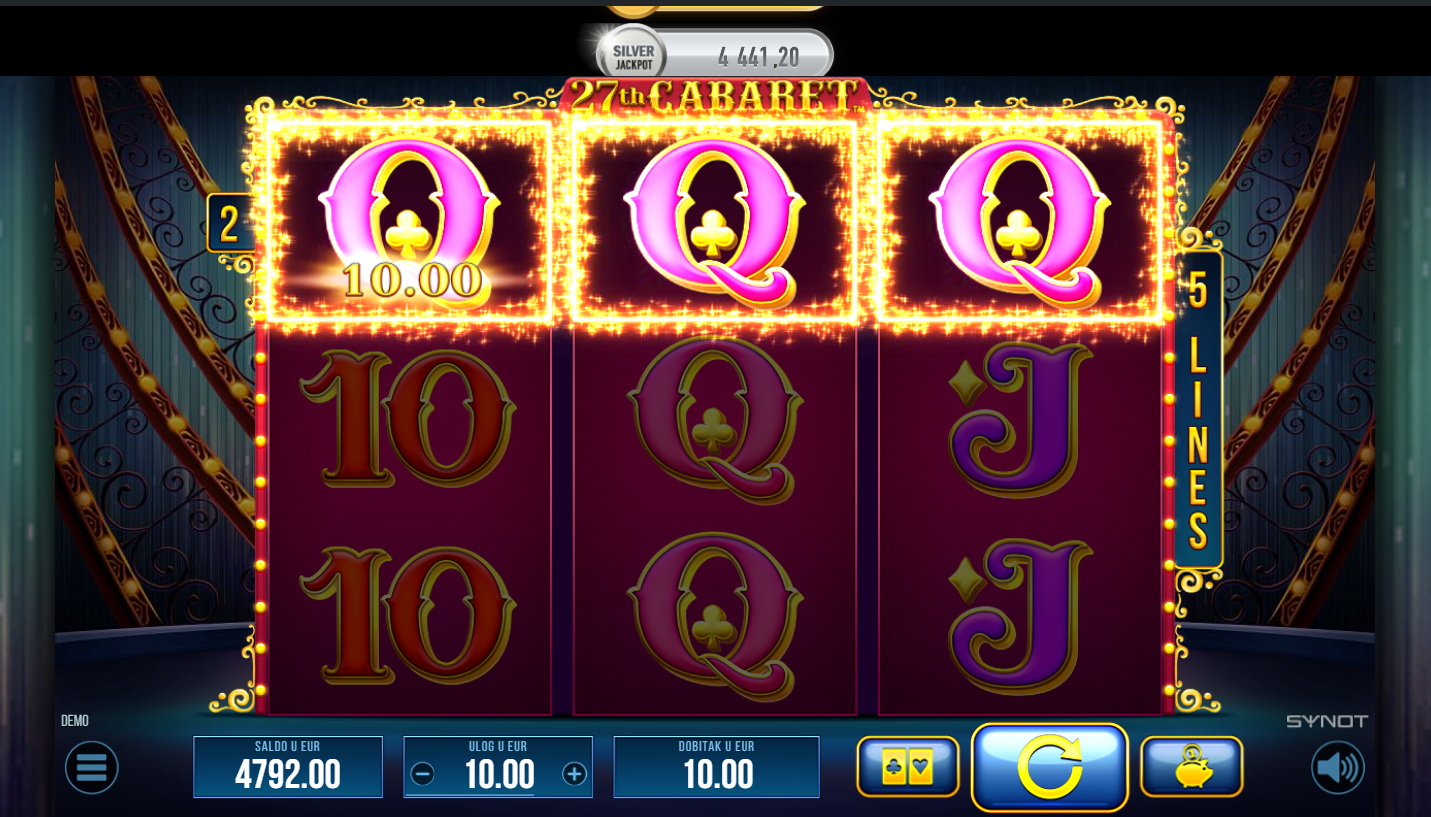Open the hamburger menu icon
This screenshot has height=817, width=1431.
coord(92,768)
